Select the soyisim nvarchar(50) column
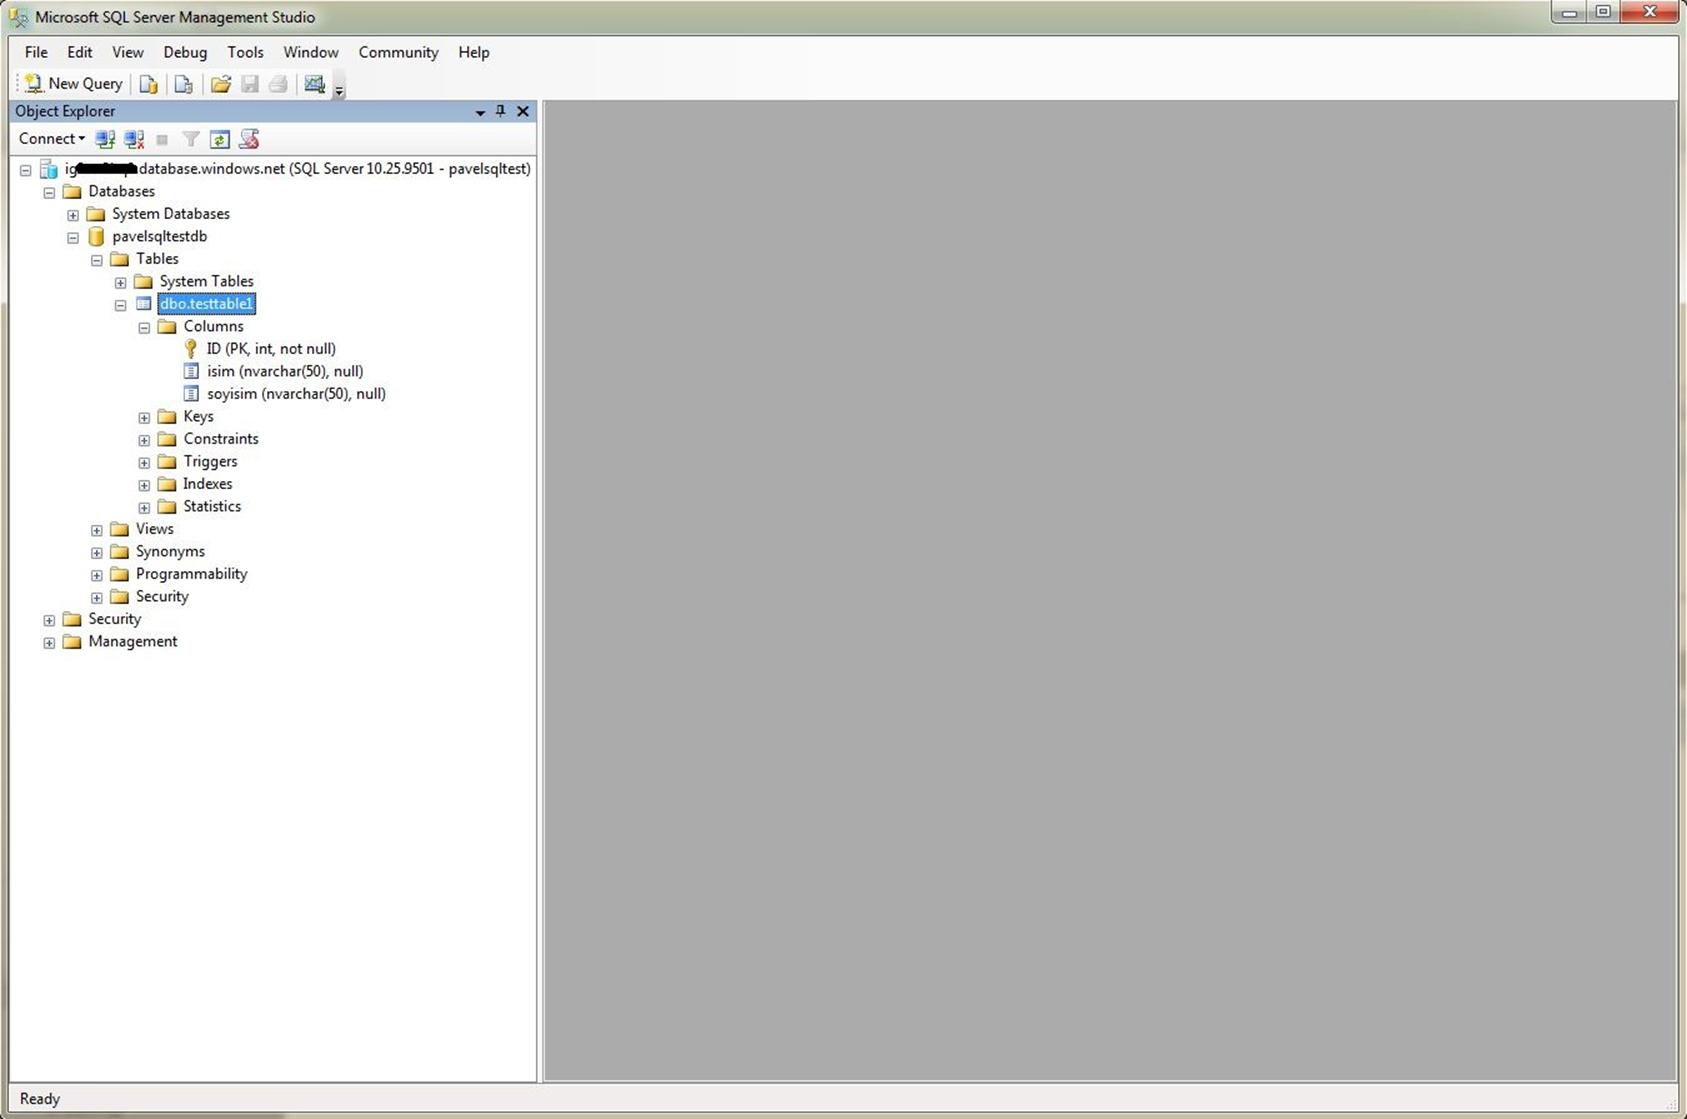 (x=296, y=393)
